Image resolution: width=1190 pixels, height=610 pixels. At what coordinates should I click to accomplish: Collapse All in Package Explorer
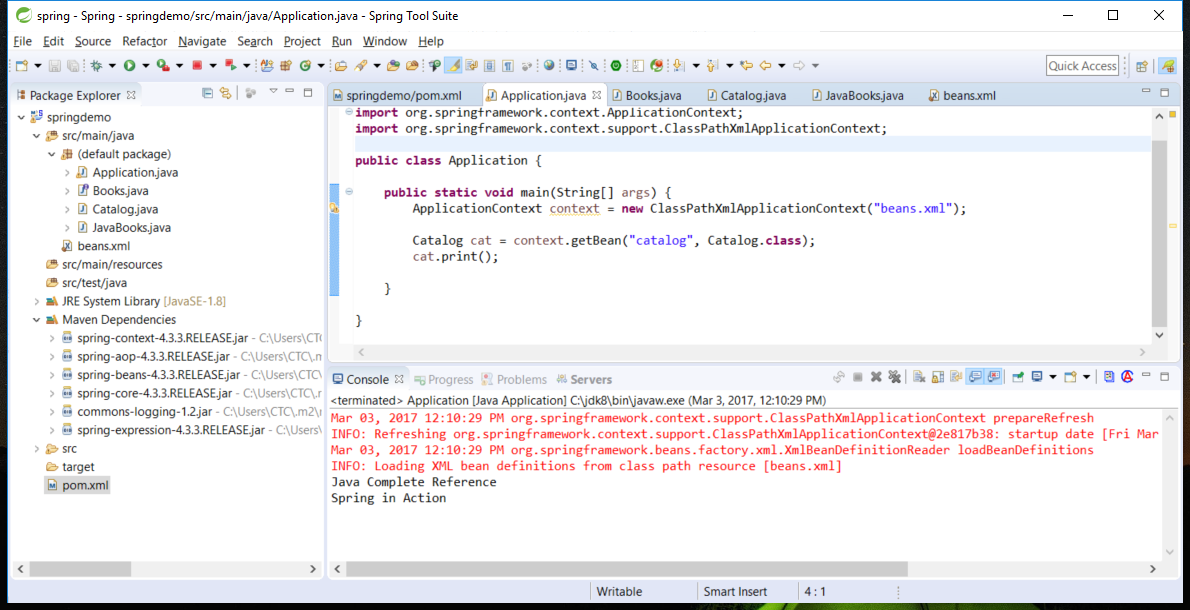[x=207, y=93]
